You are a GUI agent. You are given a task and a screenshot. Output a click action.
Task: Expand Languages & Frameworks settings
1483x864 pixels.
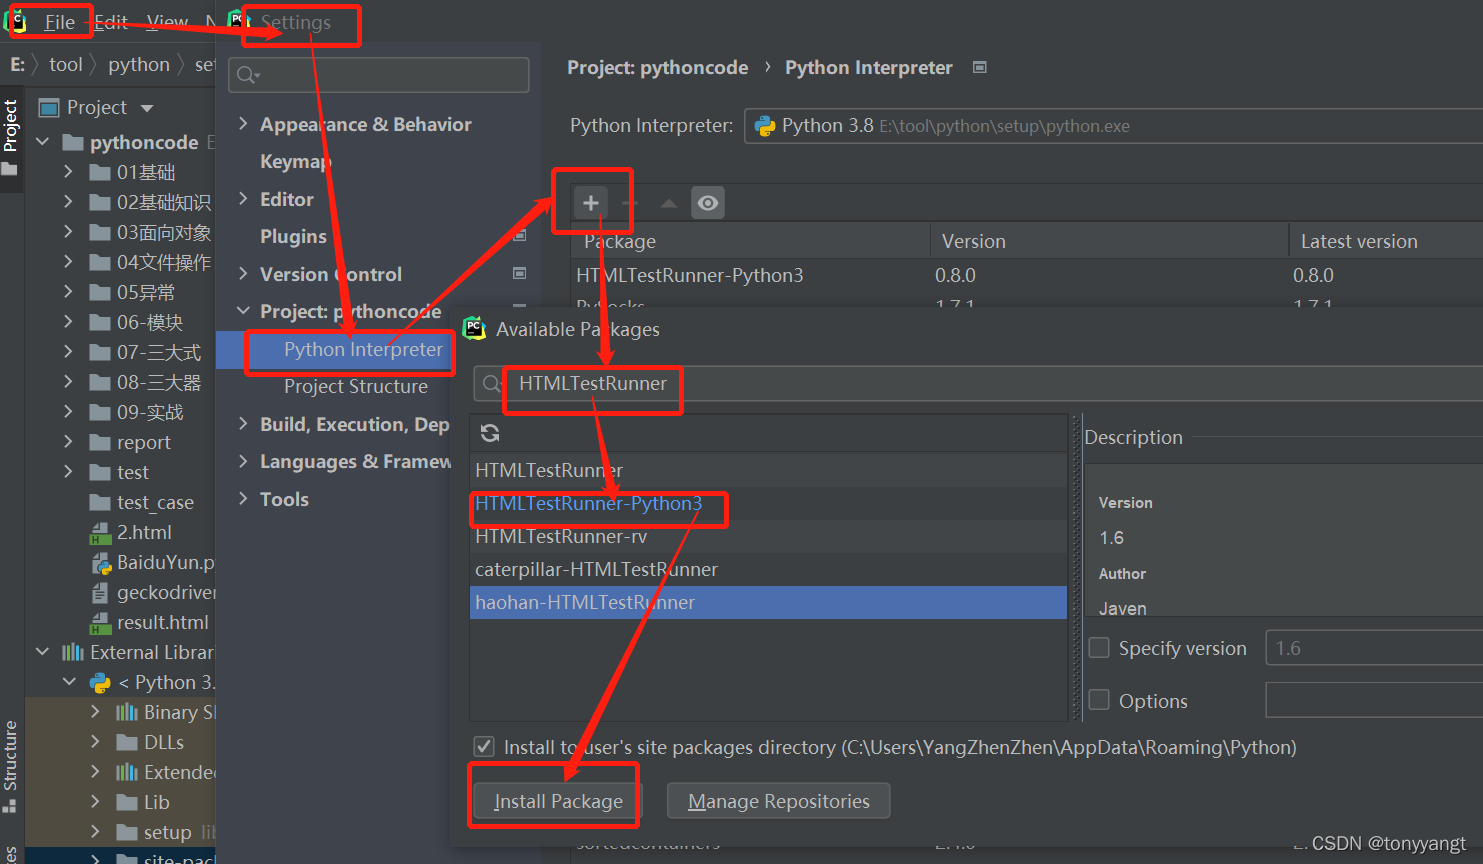[x=243, y=461]
